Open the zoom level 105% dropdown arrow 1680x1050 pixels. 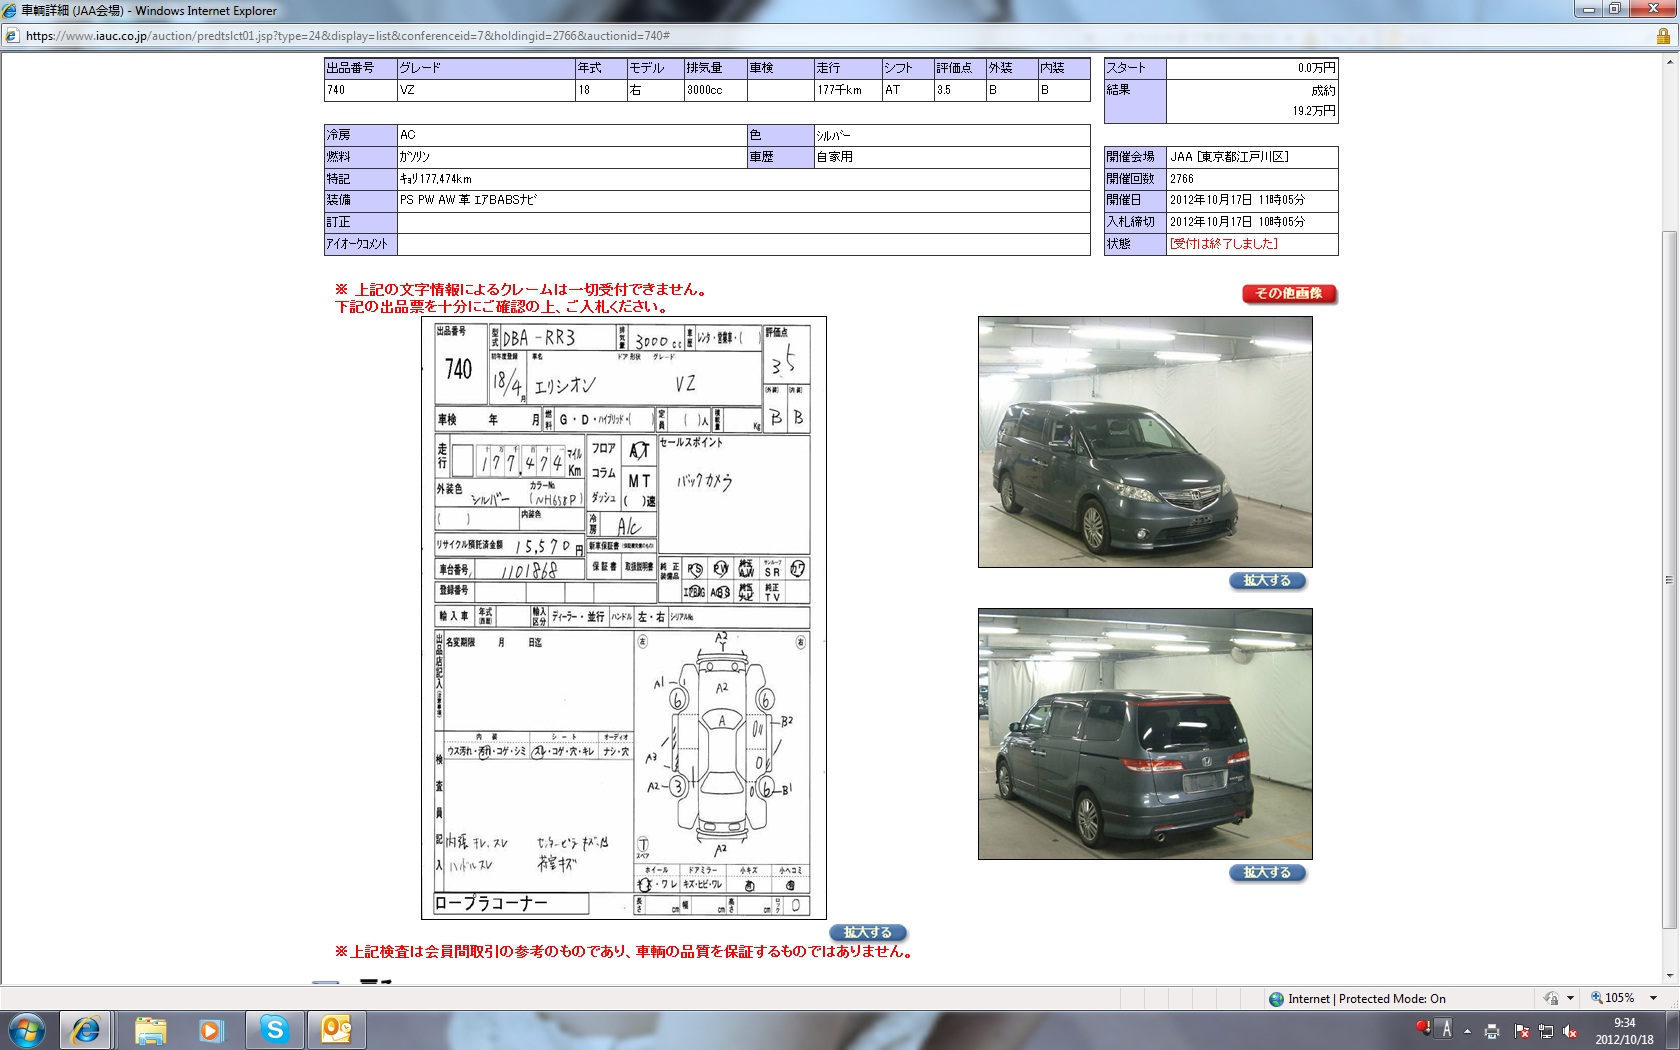pyautogui.click(x=1653, y=998)
